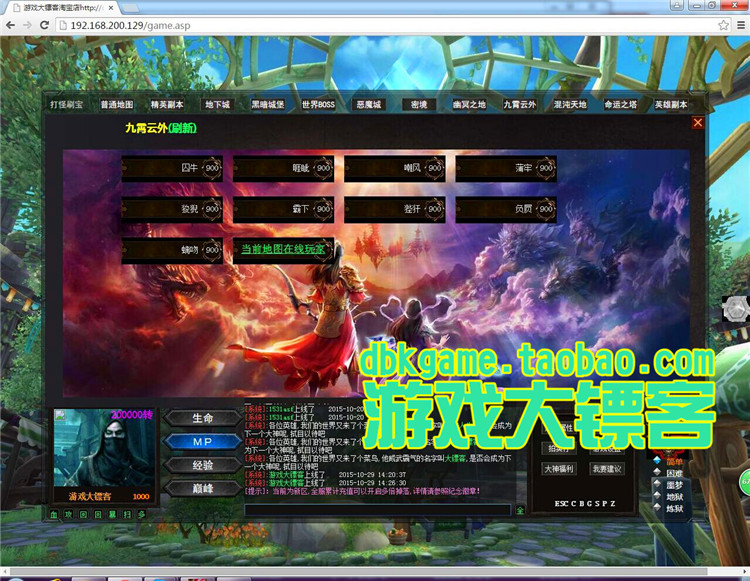This screenshot has height=581, width=750.
Task: Click the 生命 health bar
Action: (x=203, y=418)
